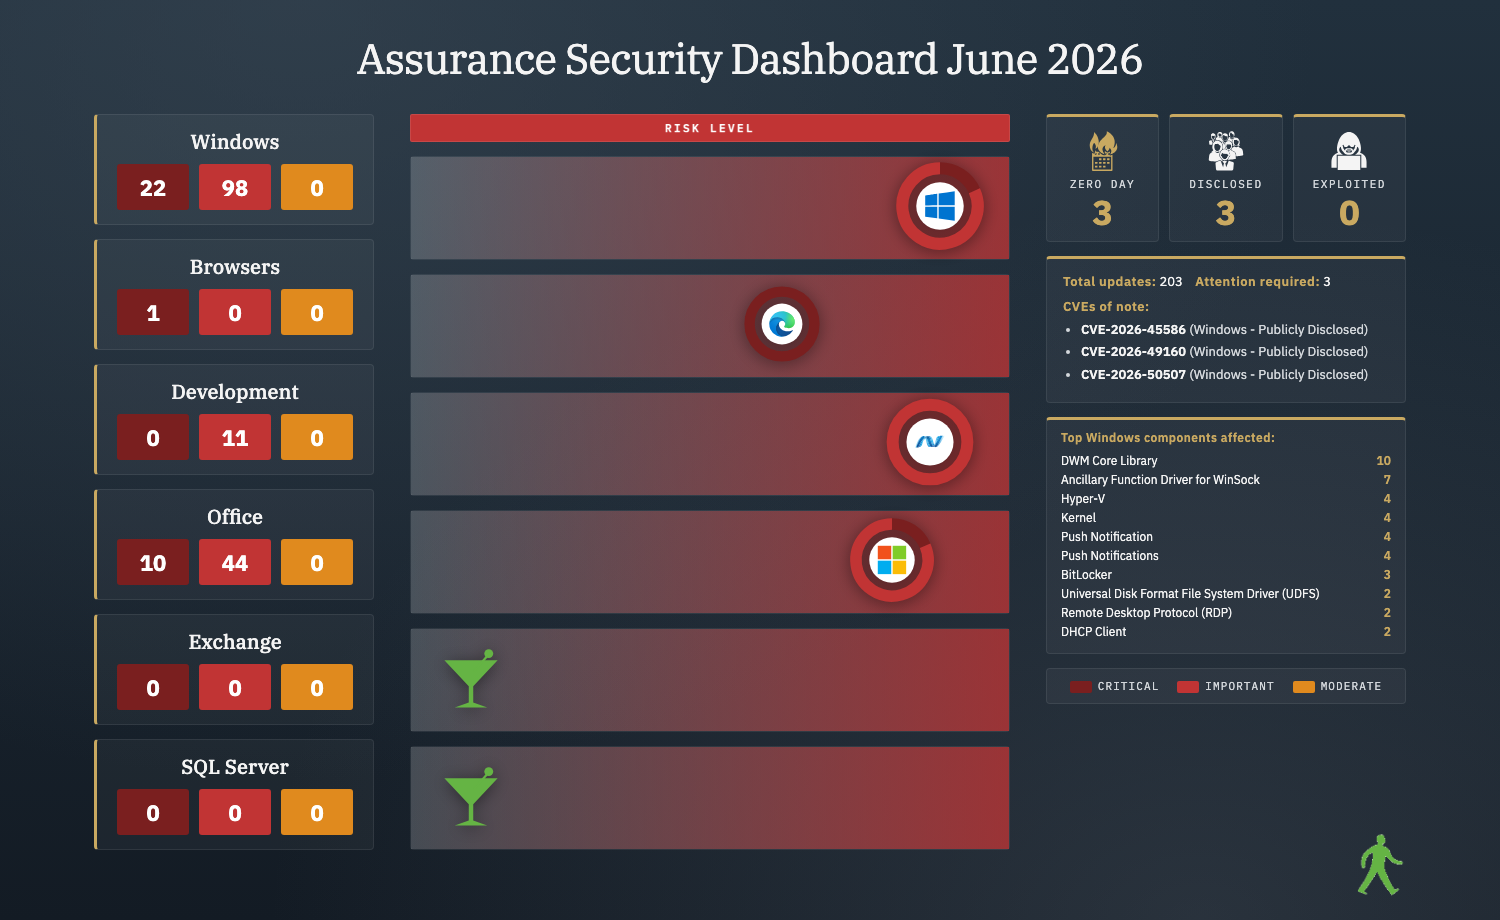Click the Windows logo risk gauge
The height and width of the screenshot is (920, 1500).
pos(940,207)
